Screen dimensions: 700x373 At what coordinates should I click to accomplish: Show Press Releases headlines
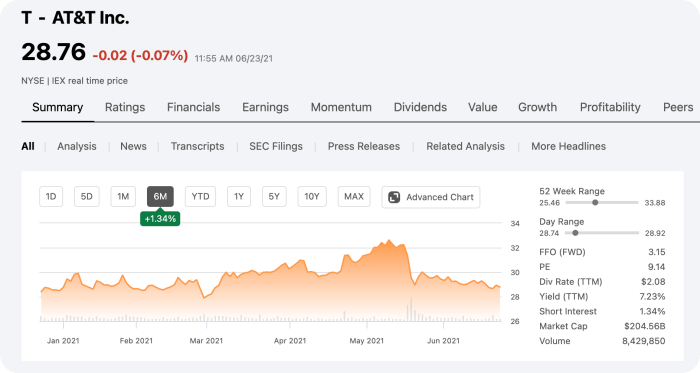tap(364, 146)
